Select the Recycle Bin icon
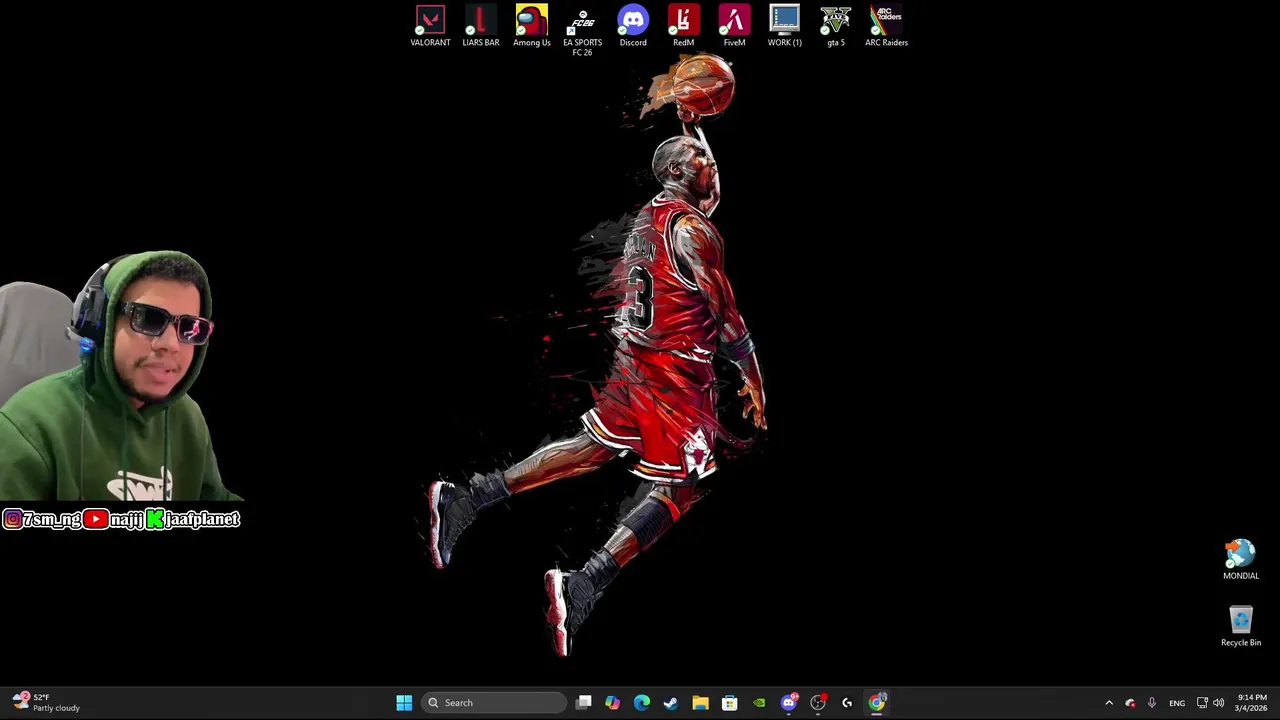Image resolution: width=1280 pixels, height=720 pixels. pyautogui.click(x=1241, y=627)
